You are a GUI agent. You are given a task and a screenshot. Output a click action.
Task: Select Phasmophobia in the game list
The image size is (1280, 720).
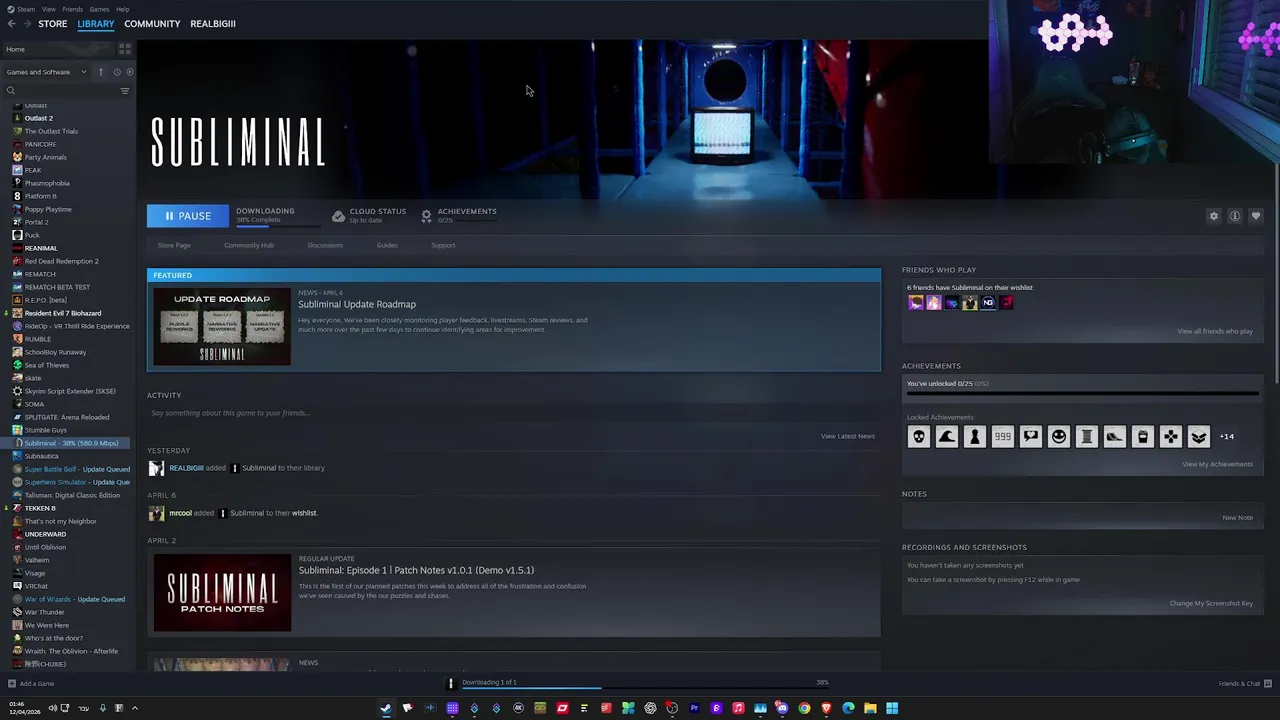[x=47, y=183]
